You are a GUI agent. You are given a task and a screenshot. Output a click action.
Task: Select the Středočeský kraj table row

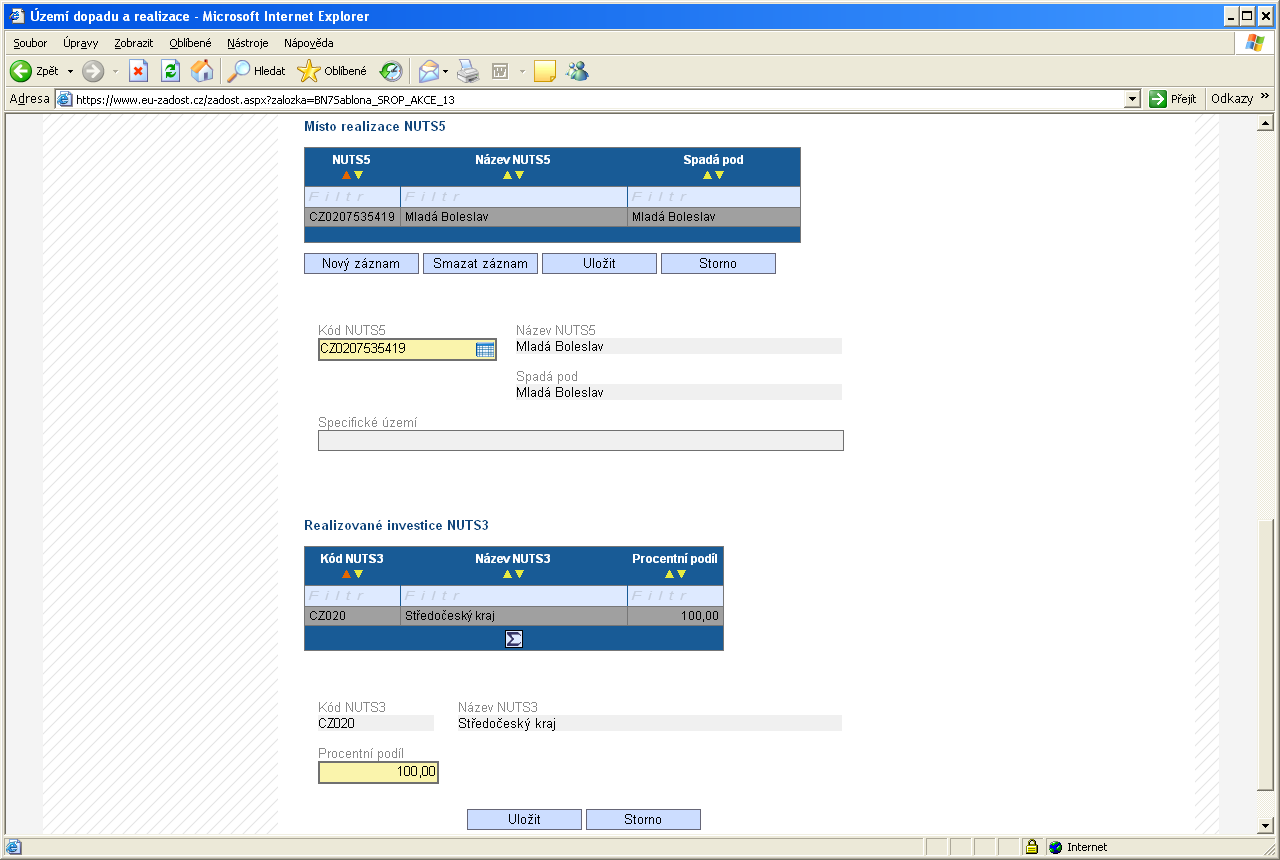point(514,616)
